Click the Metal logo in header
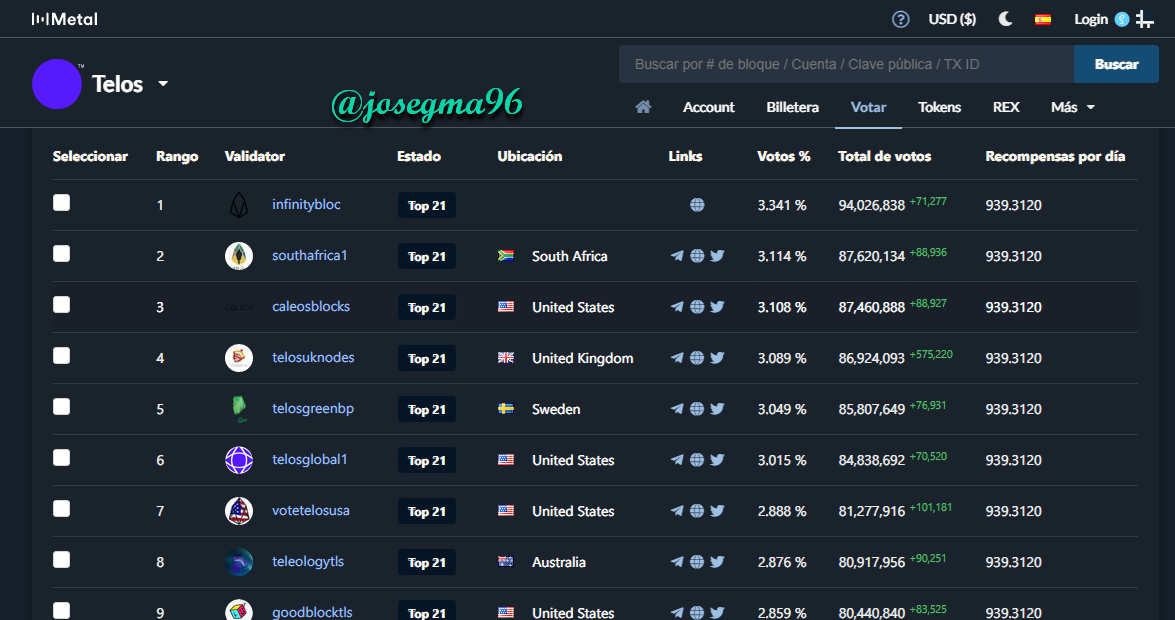 pyautogui.click(x=64, y=19)
